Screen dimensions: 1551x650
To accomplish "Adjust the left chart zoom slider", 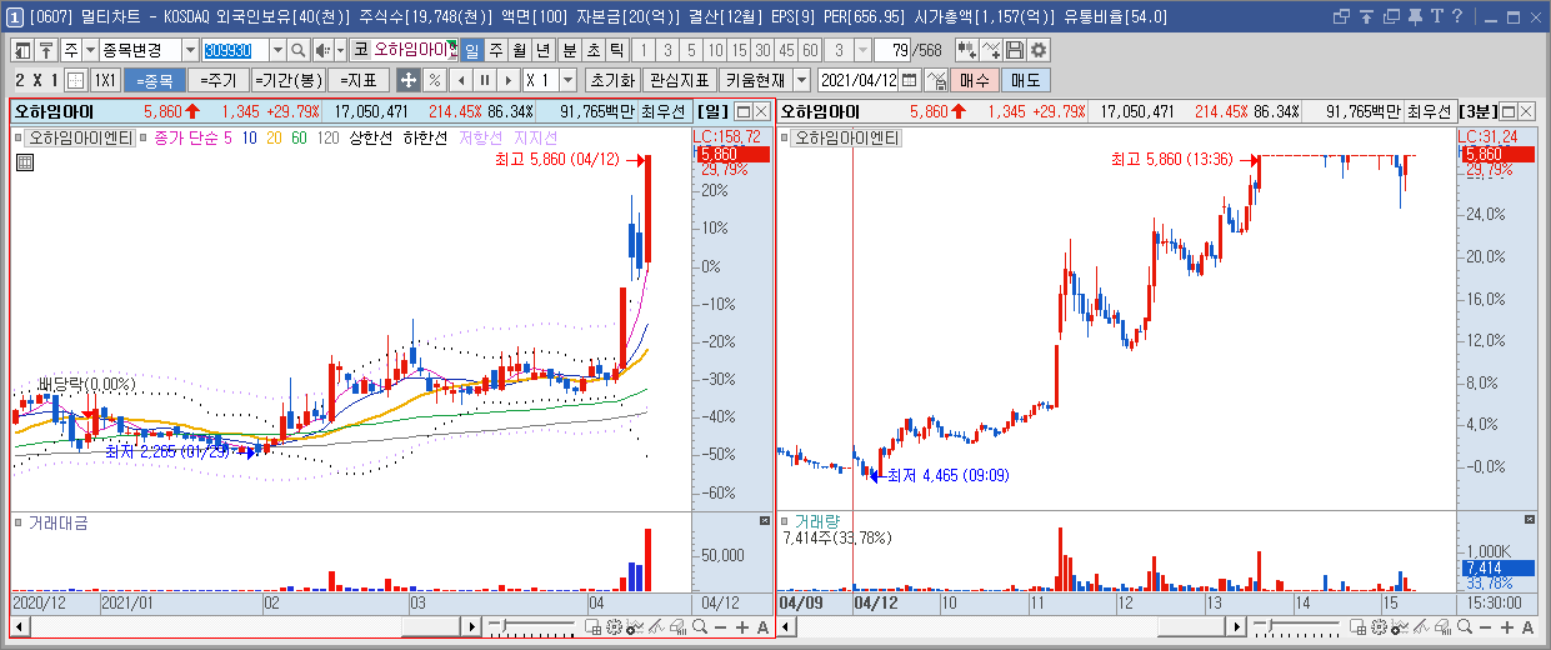I will click(x=532, y=627).
